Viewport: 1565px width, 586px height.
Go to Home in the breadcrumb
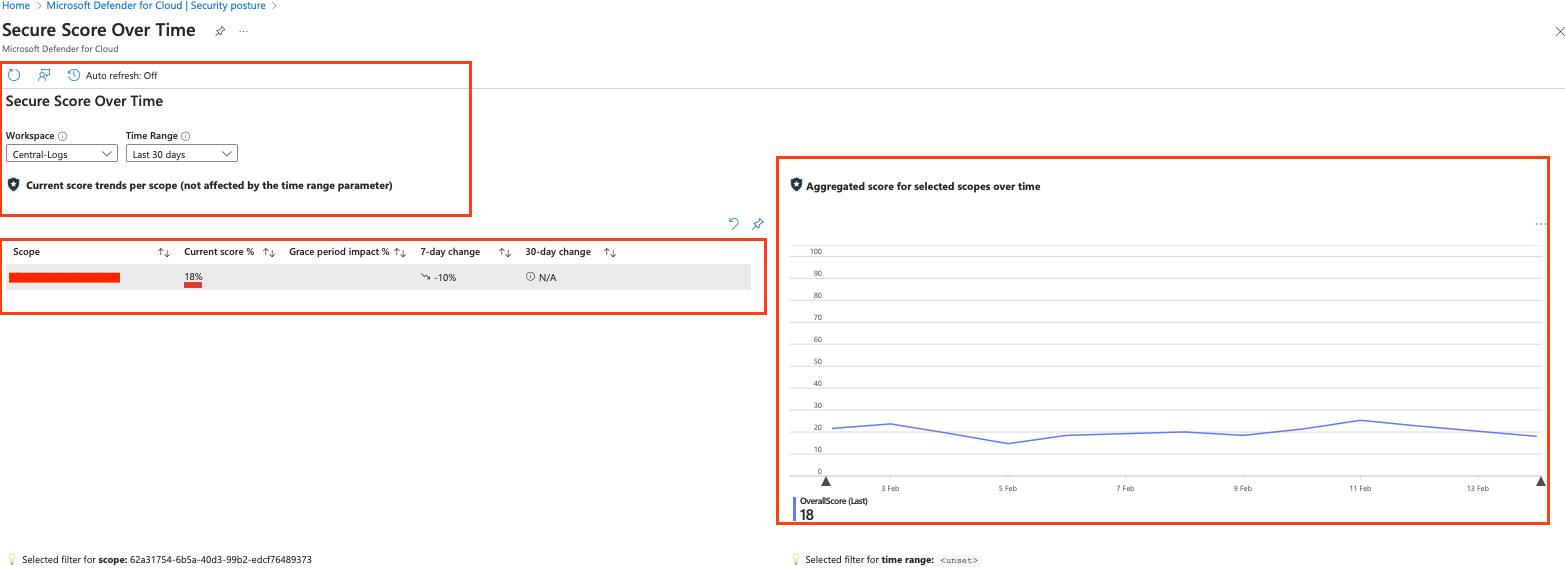tap(16, 6)
